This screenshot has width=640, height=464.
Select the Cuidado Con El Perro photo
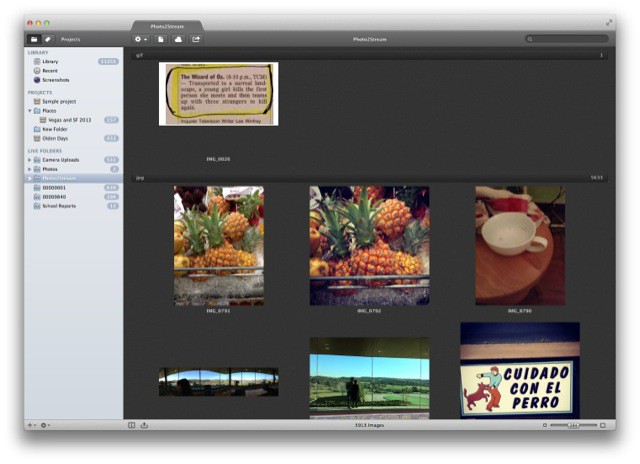point(519,370)
